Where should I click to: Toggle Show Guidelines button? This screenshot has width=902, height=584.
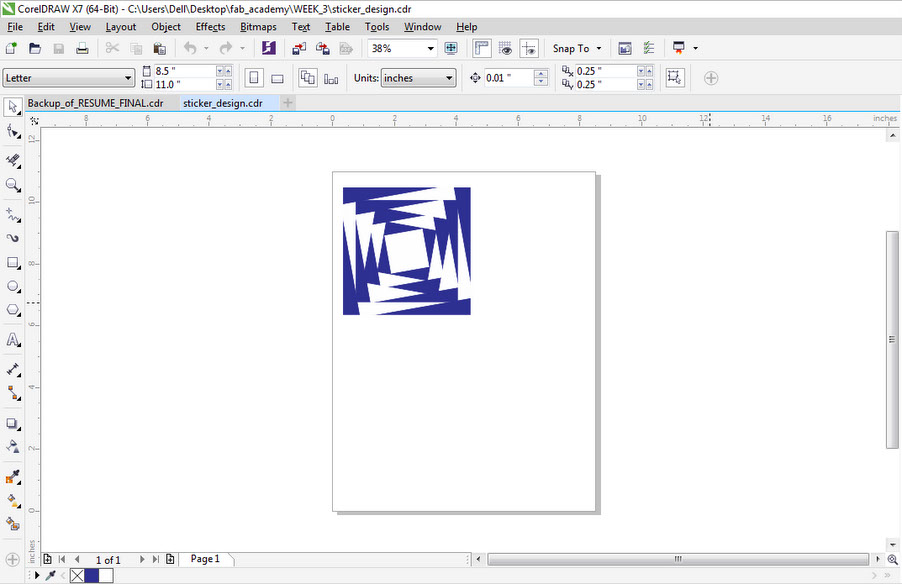529,48
